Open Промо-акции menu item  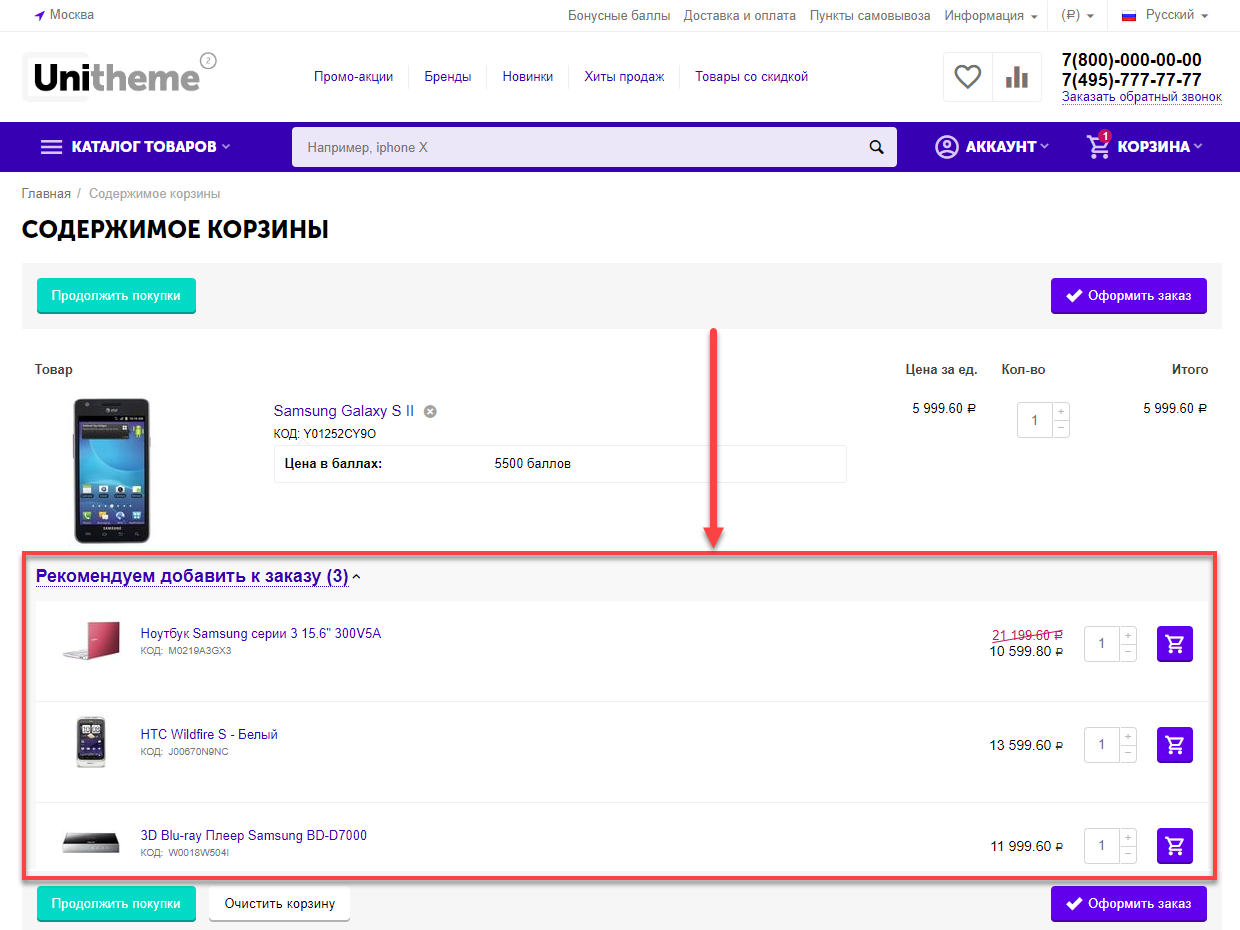coord(353,77)
